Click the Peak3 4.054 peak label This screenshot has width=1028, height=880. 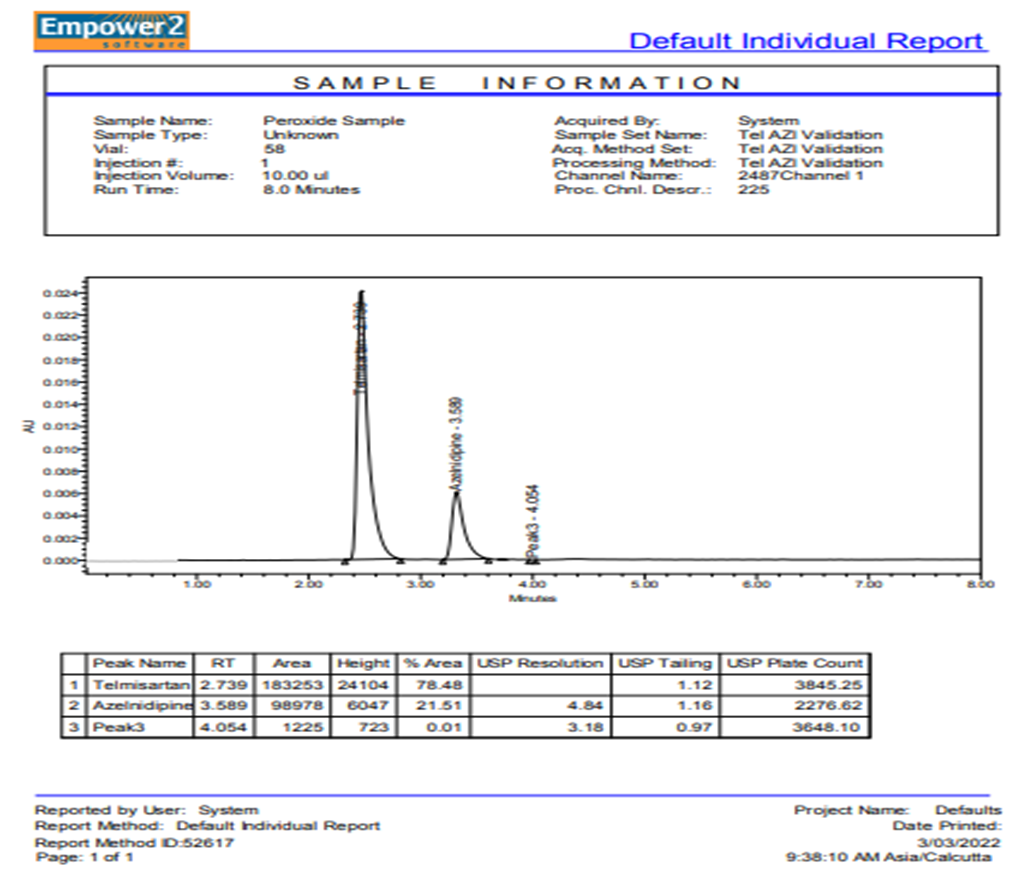pos(533,522)
